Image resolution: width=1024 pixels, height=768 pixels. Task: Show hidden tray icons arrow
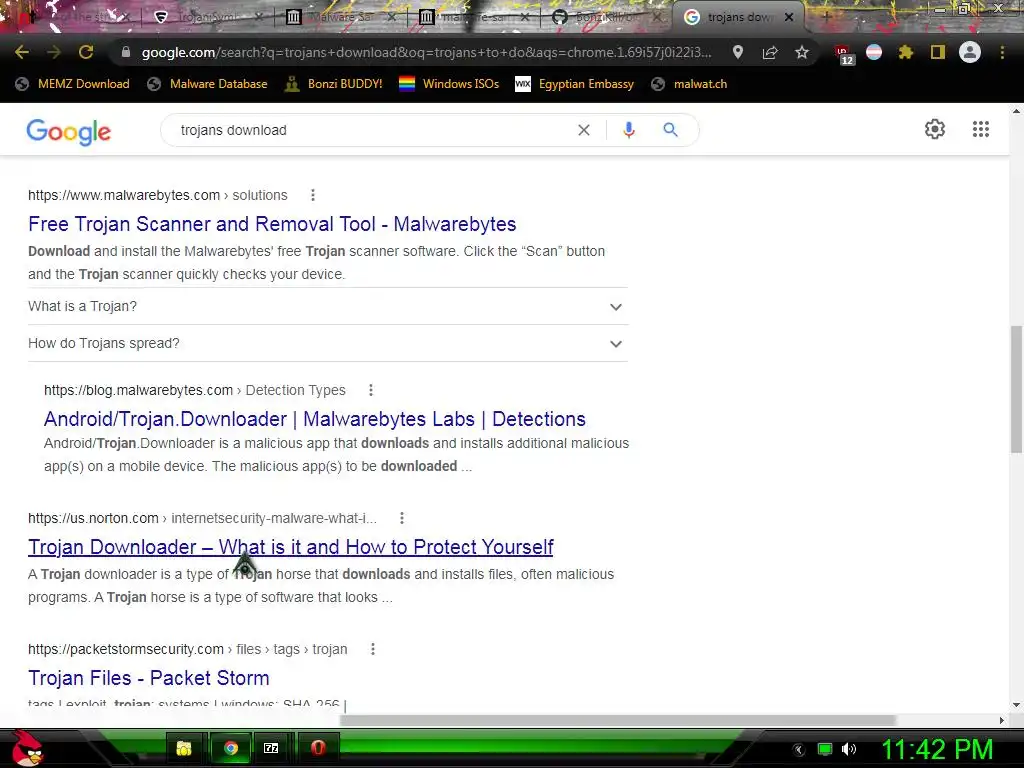(x=799, y=750)
